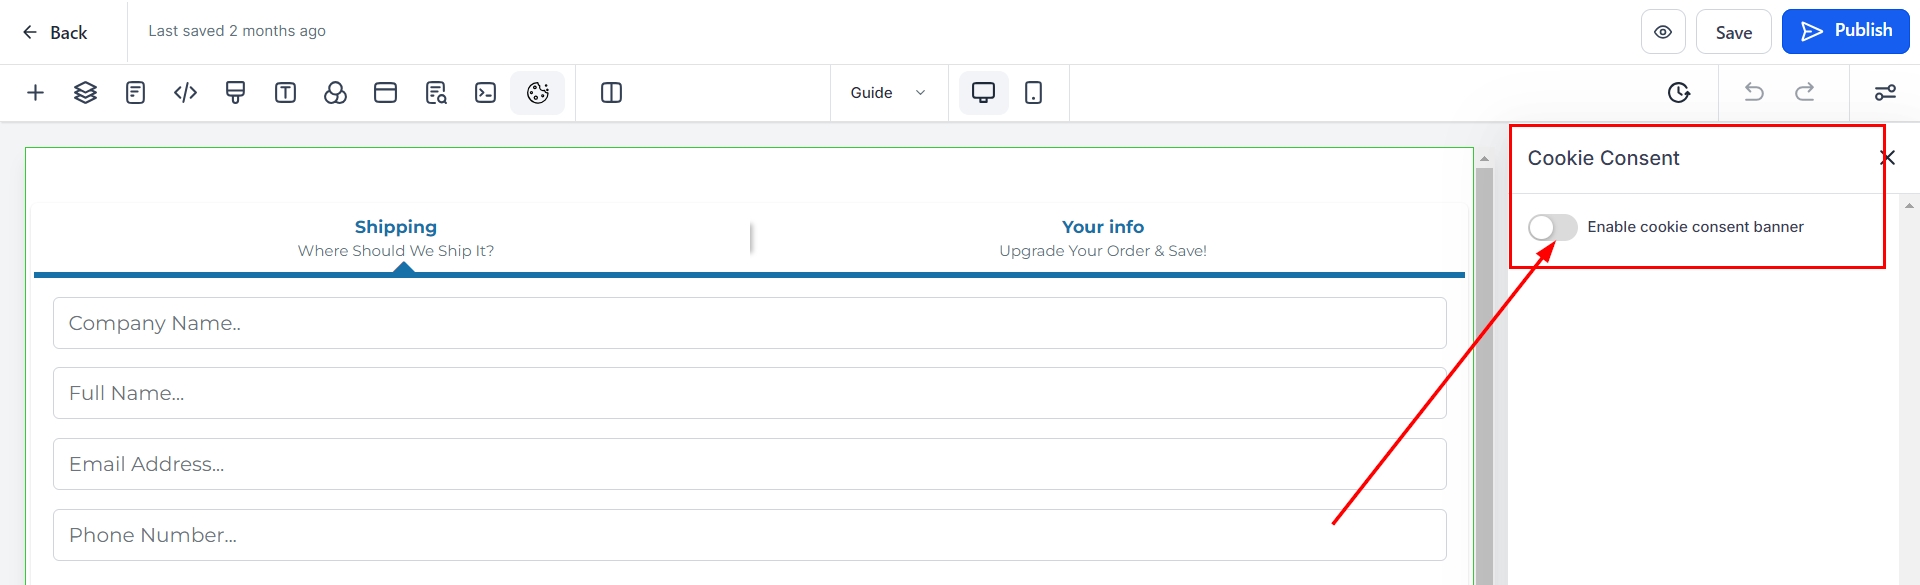
Task: Select the Your info step tab
Action: [1102, 237]
